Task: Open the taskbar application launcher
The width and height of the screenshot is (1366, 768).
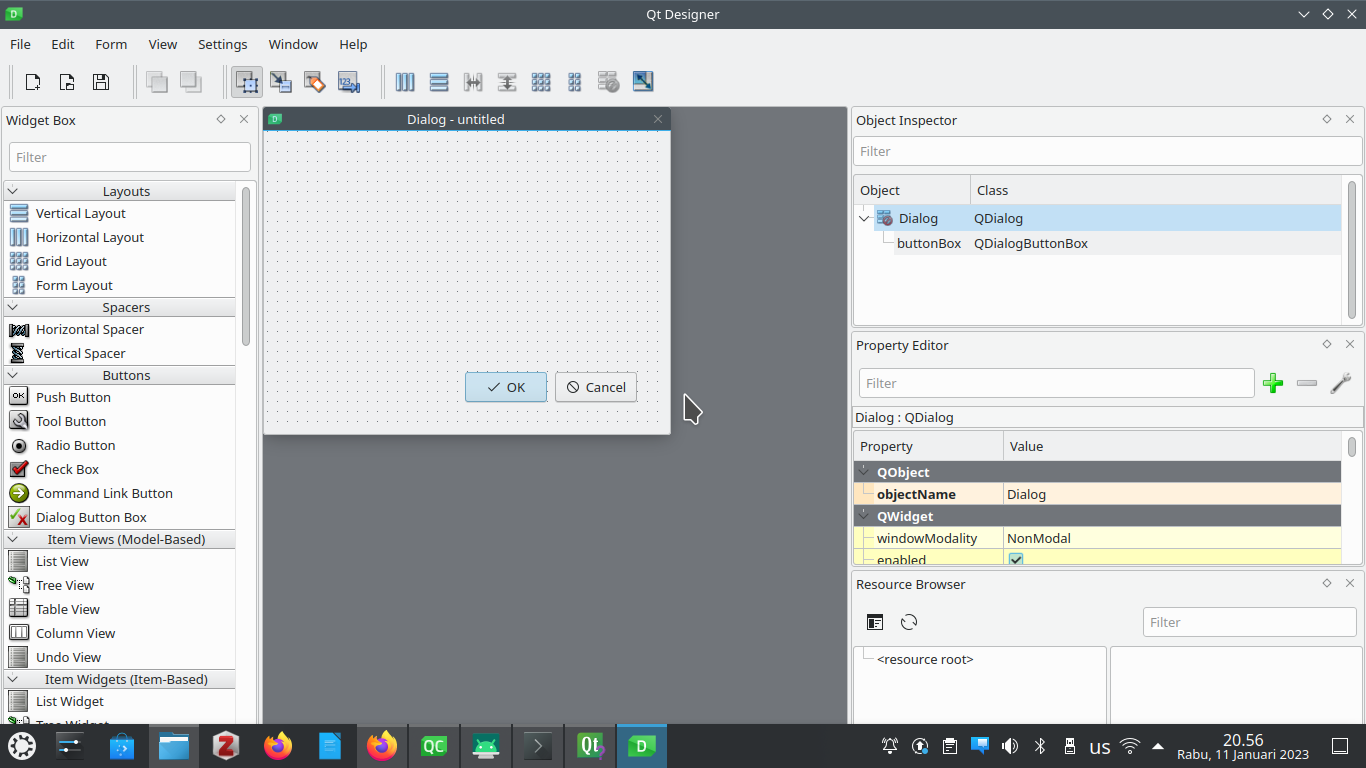Action: click(x=22, y=746)
